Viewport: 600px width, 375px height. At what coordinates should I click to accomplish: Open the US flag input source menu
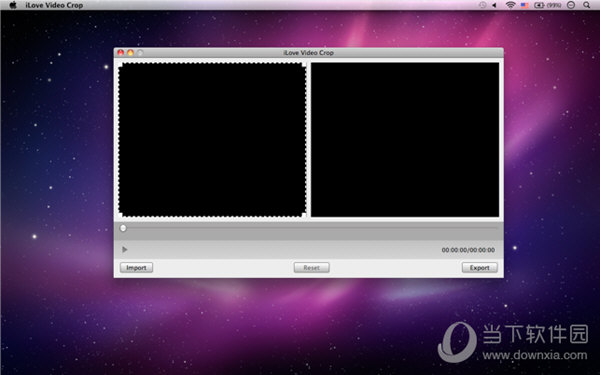tap(525, 5)
